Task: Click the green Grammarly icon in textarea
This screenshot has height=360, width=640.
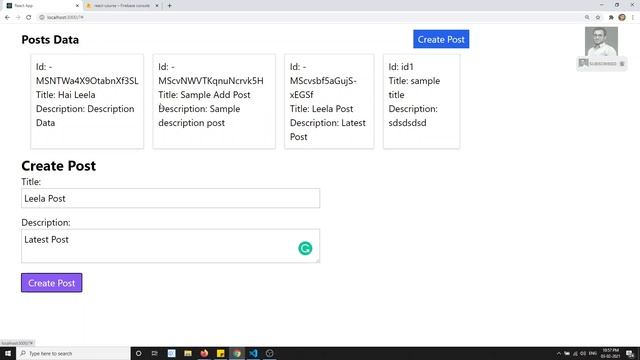Action: click(x=305, y=248)
